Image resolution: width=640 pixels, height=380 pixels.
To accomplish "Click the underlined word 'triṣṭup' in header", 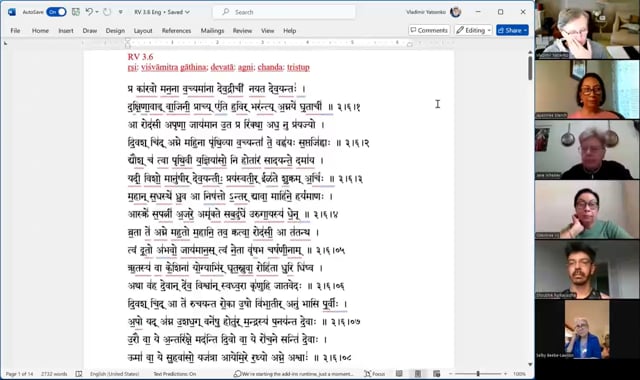I will pos(298,67).
